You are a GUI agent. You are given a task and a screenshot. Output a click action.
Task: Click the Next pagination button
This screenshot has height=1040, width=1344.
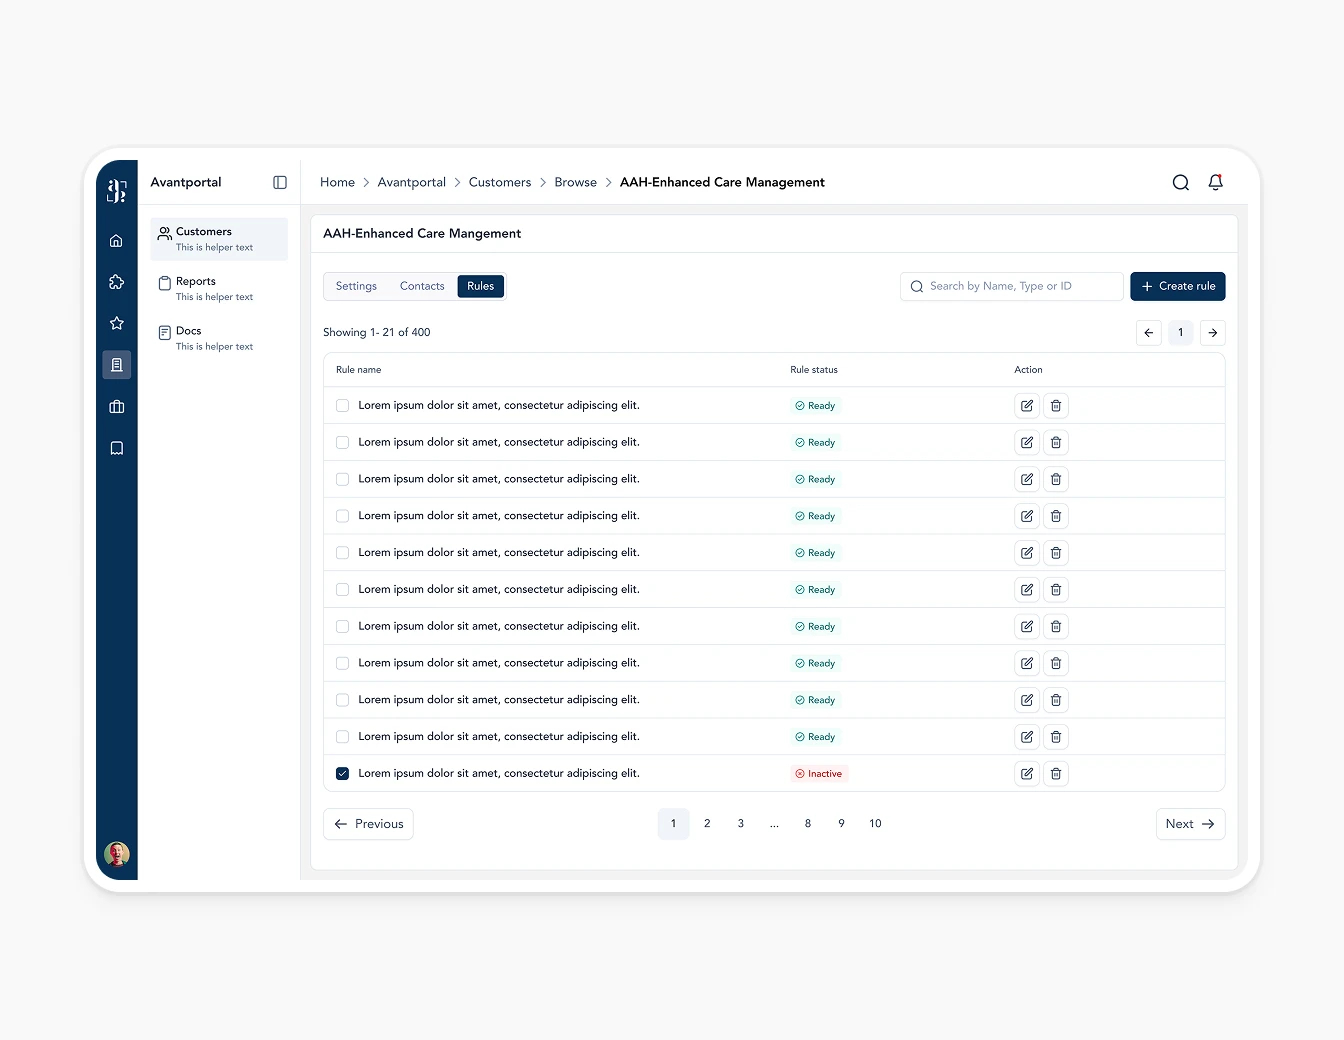1189,824
